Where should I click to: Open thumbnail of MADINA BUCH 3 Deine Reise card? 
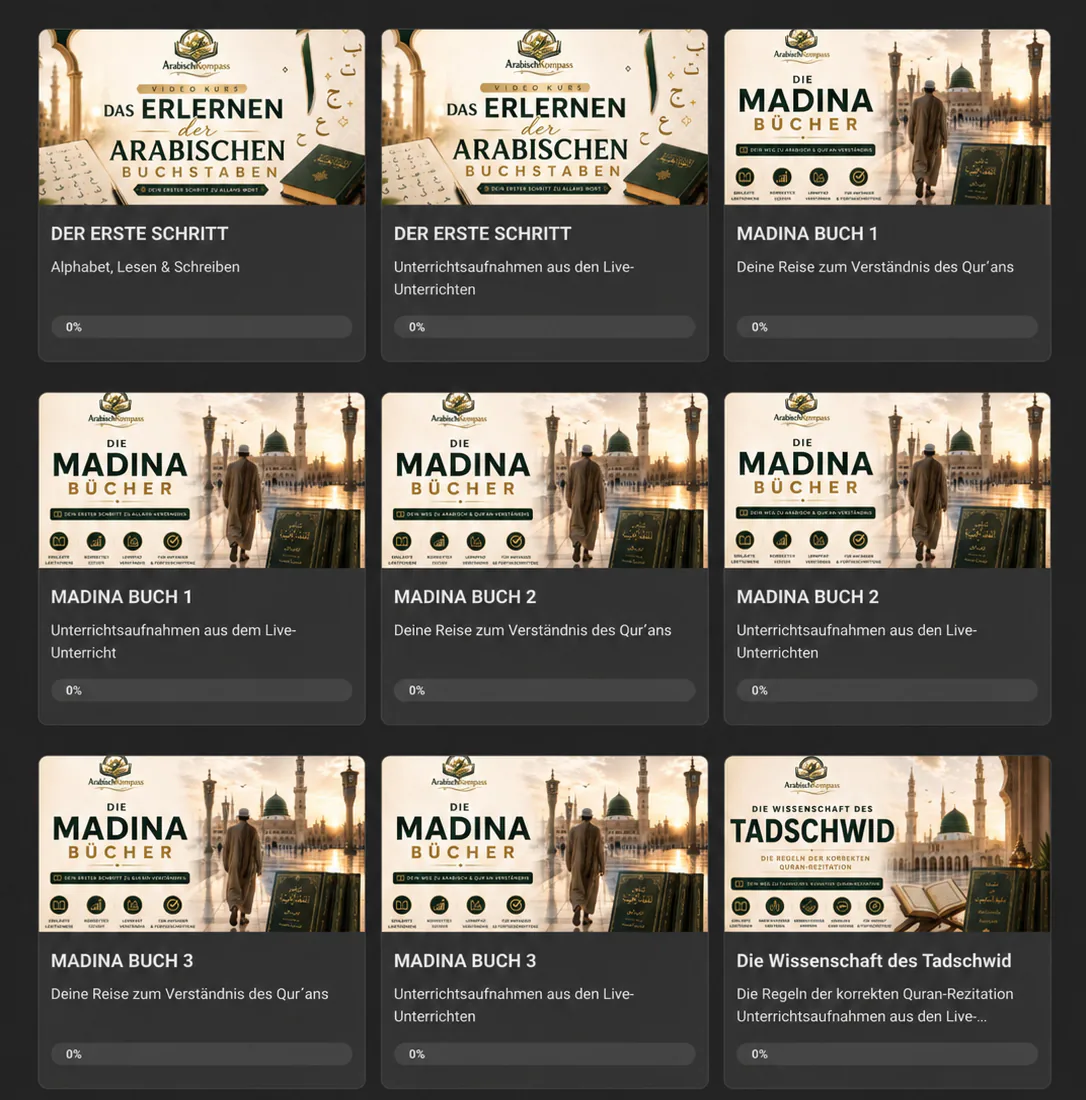point(202,844)
